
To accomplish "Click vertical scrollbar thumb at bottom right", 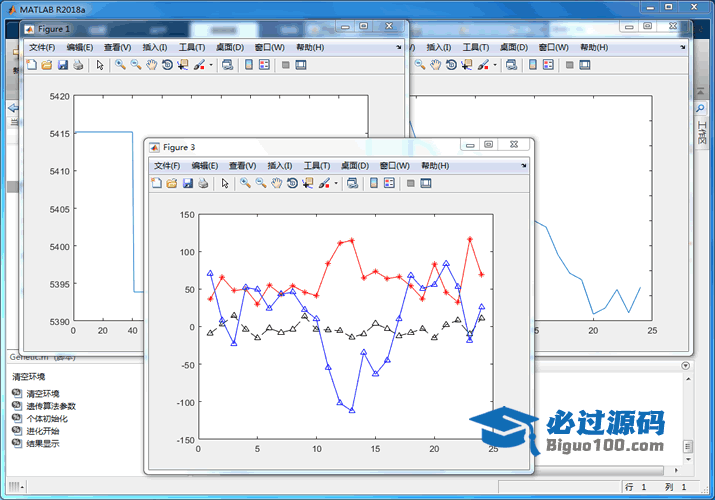I will 688,446.
